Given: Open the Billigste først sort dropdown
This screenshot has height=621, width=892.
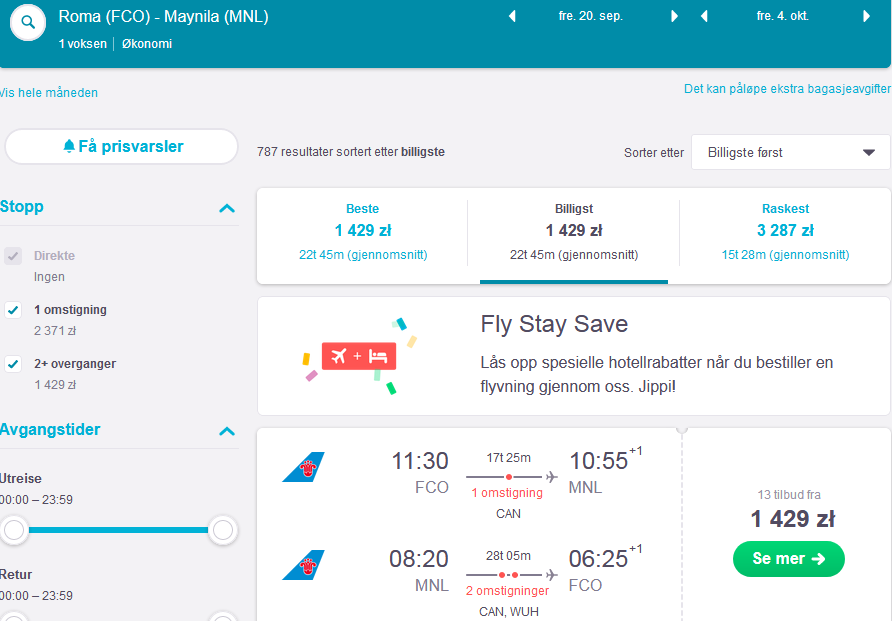Looking at the screenshot, I should click(x=790, y=152).
